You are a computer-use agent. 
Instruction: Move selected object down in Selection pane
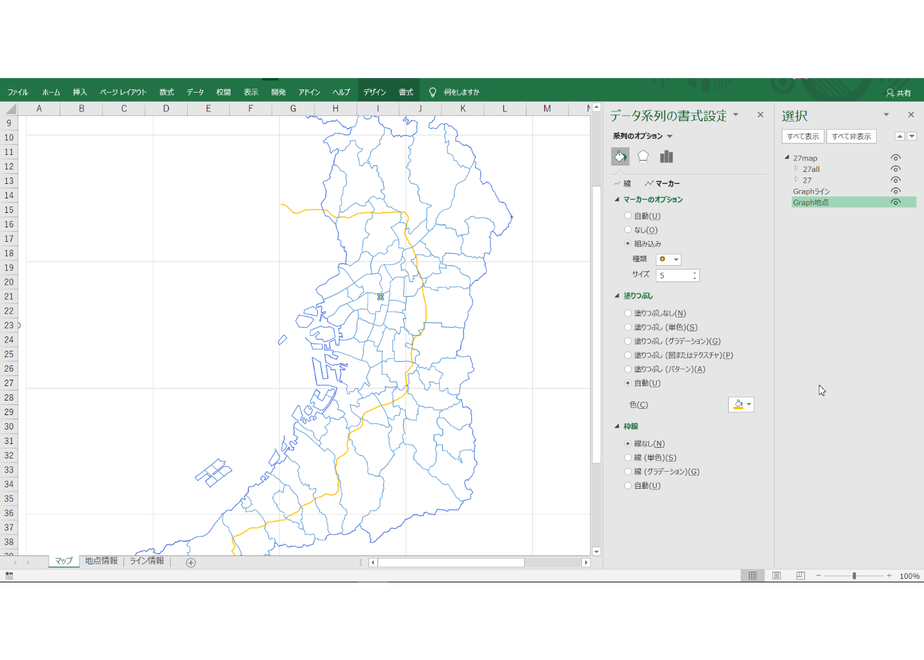coord(912,136)
